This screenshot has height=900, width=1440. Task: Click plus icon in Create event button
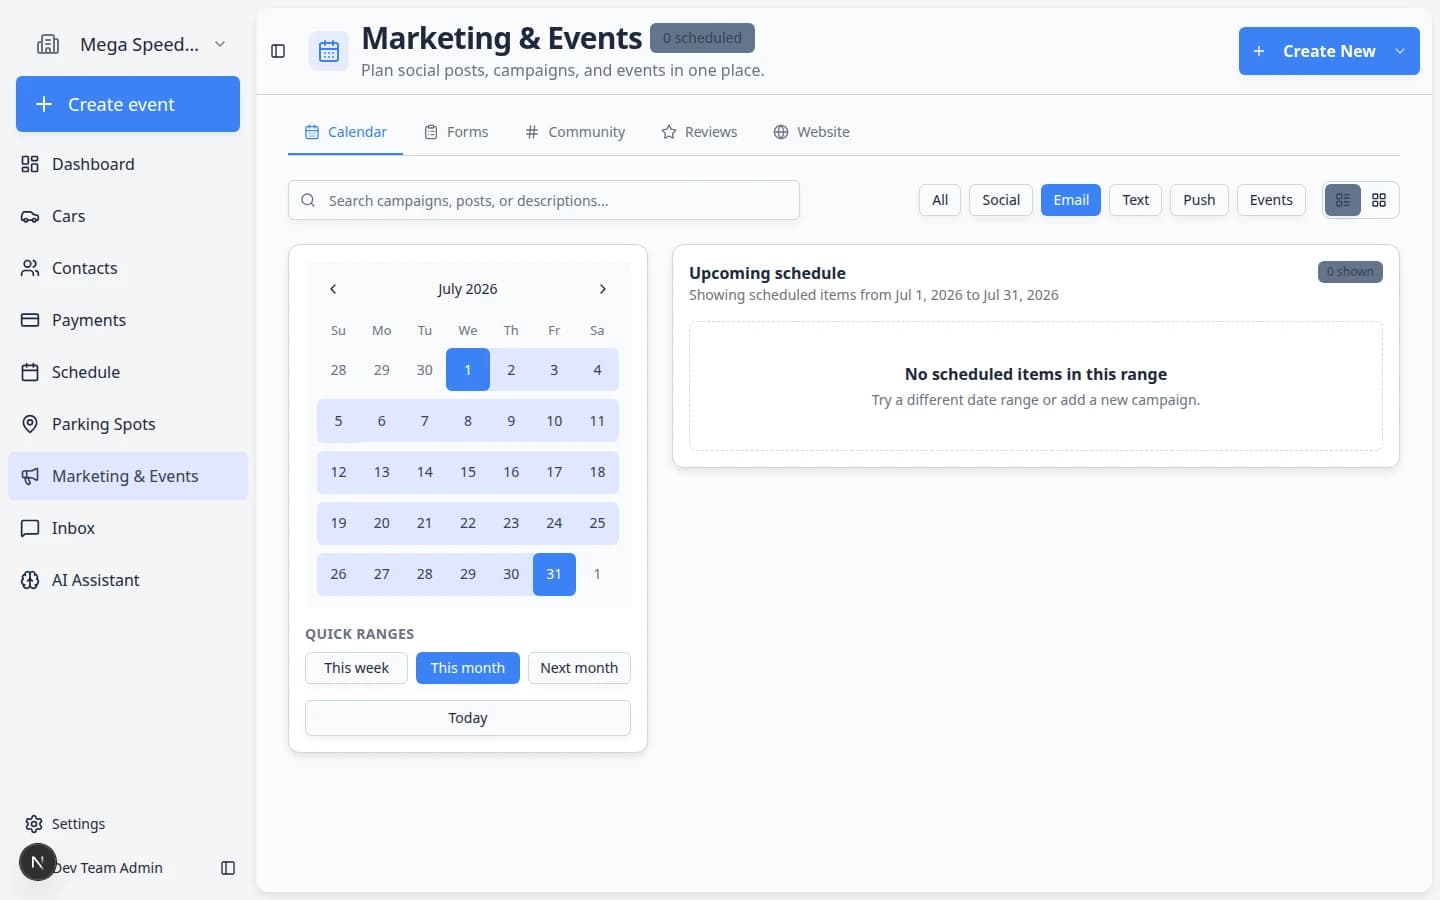tap(44, 104)
